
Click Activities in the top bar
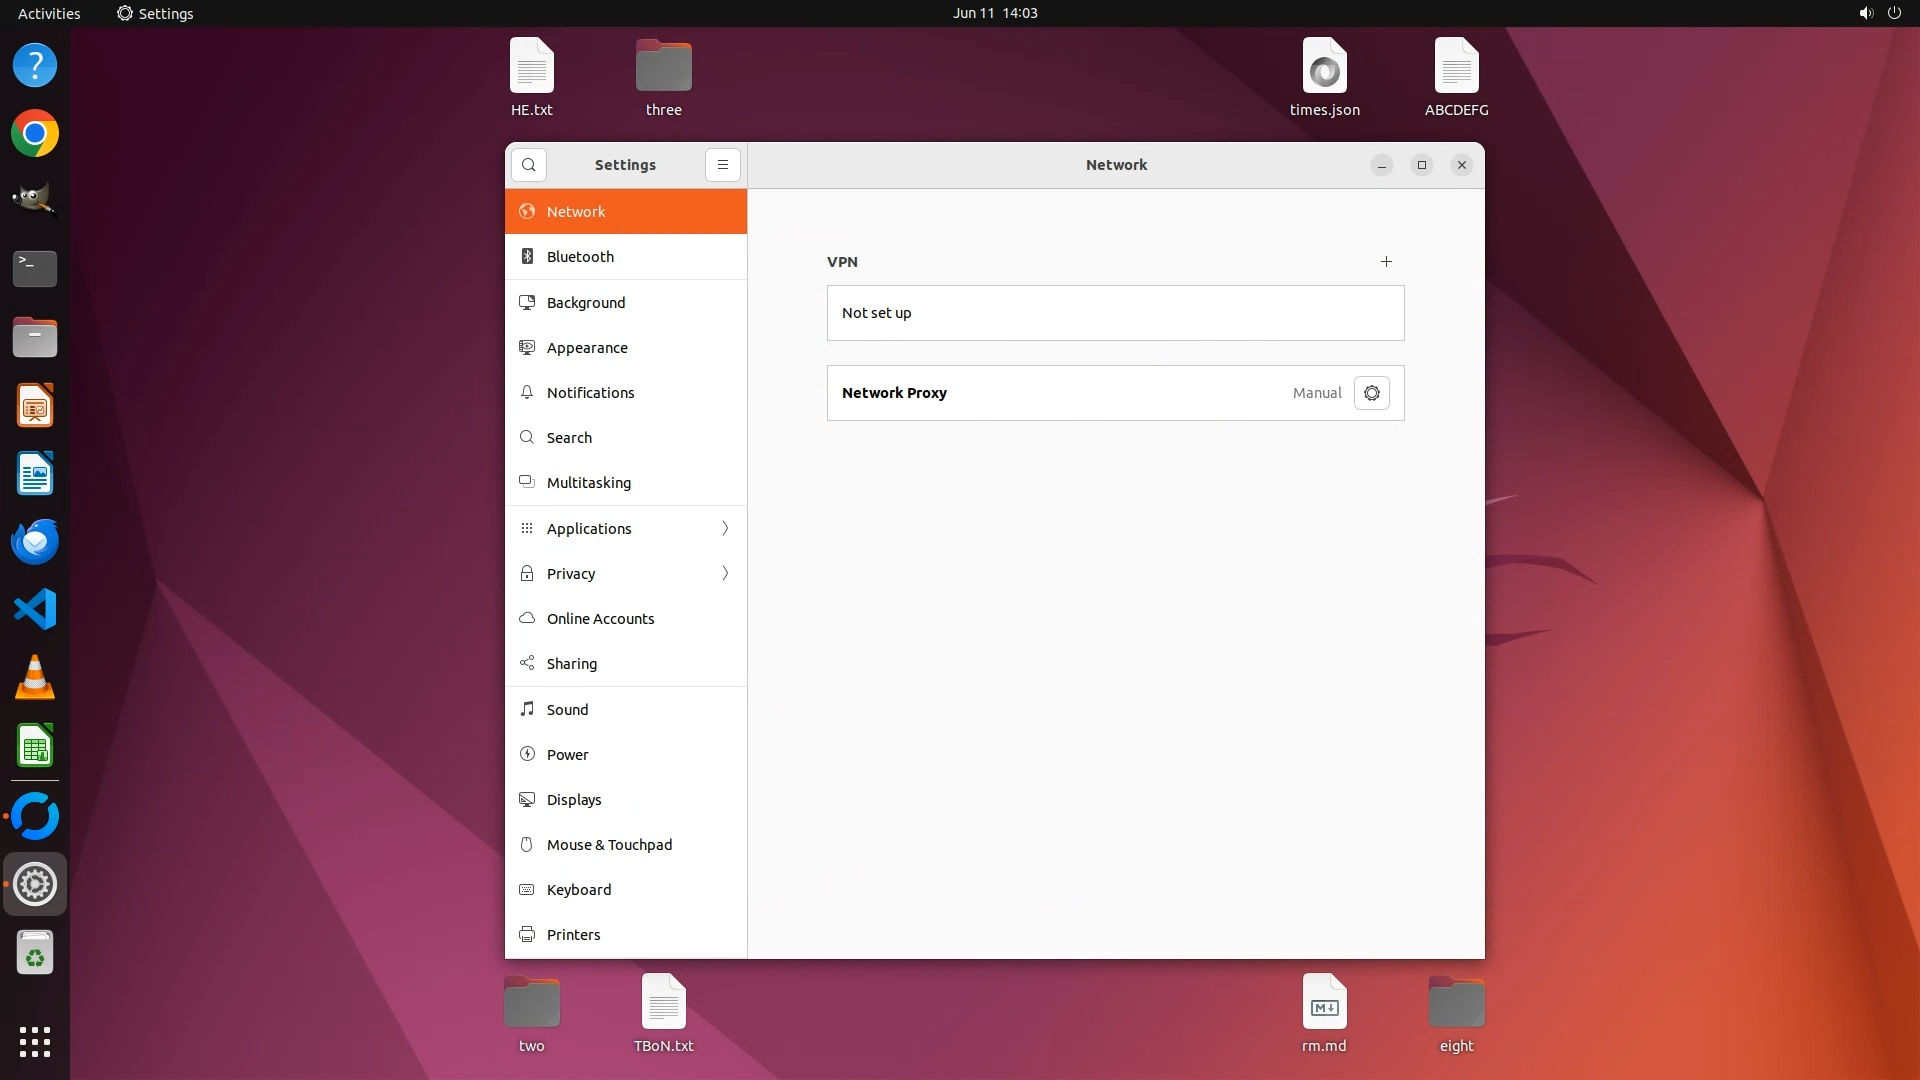[x=49, y=13]
